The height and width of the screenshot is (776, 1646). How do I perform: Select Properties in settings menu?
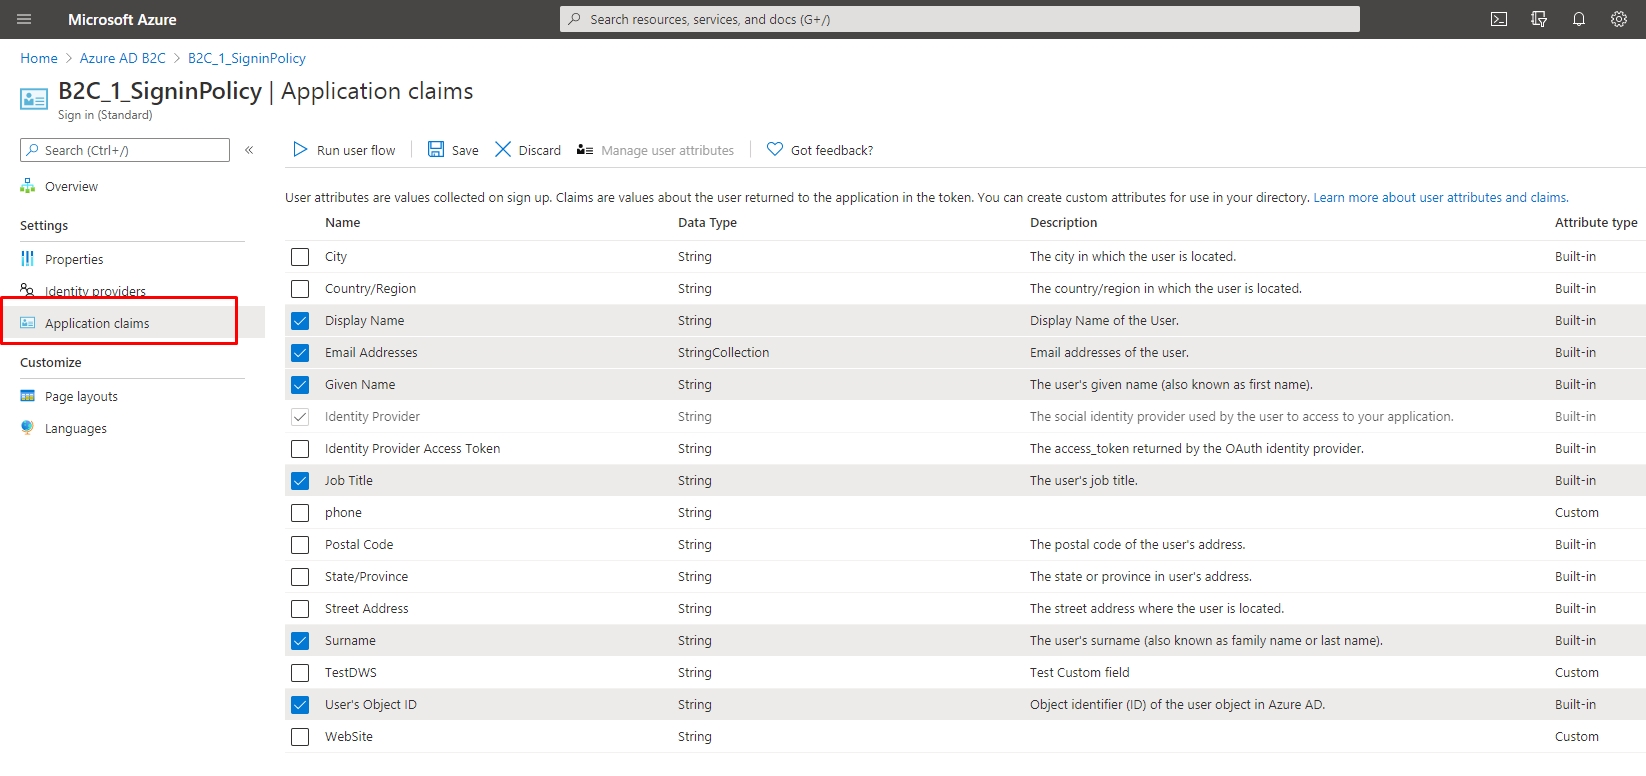[x=74, y=259]
